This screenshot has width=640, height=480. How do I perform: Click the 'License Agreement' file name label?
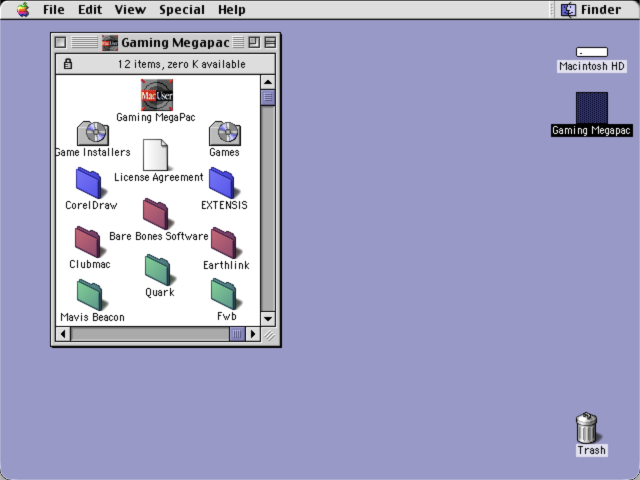click(x=159, y=177)
